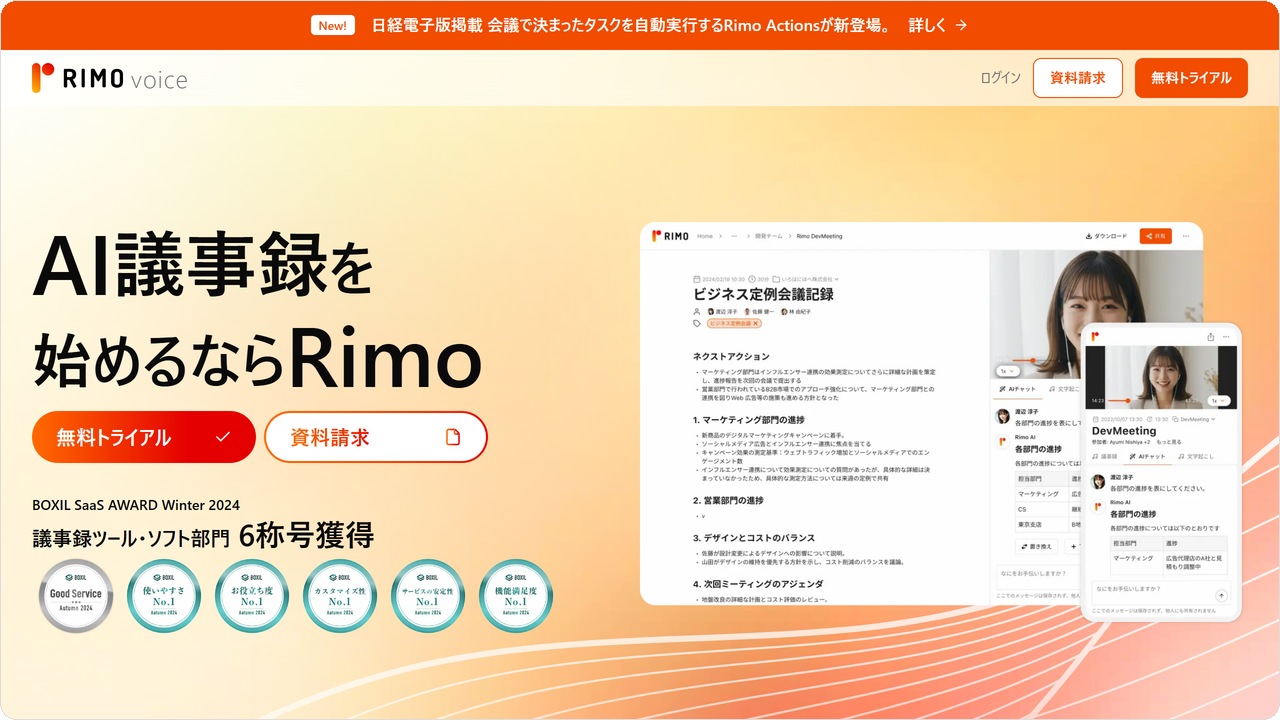This screenshot has width=1280, height=720.
Task: Click 無料トライアル in the top navigation bar
Action: click(1191, 78)
